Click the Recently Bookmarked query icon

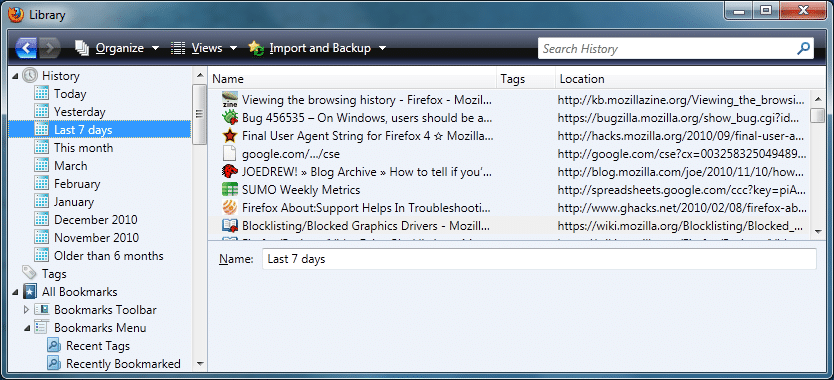click(54, 364)
